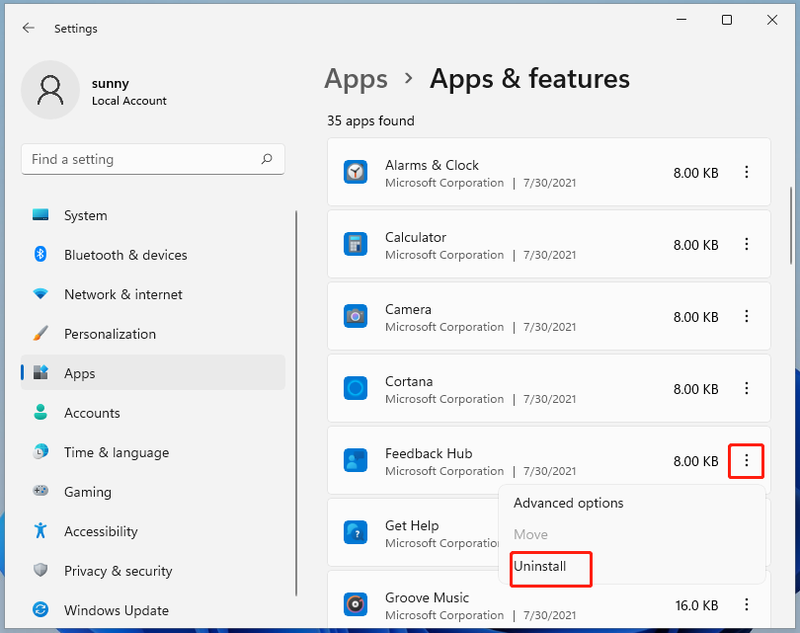The image size is (800, 633).
Task: Click the back arrow icon in Settings
Action: click(29, 28)
